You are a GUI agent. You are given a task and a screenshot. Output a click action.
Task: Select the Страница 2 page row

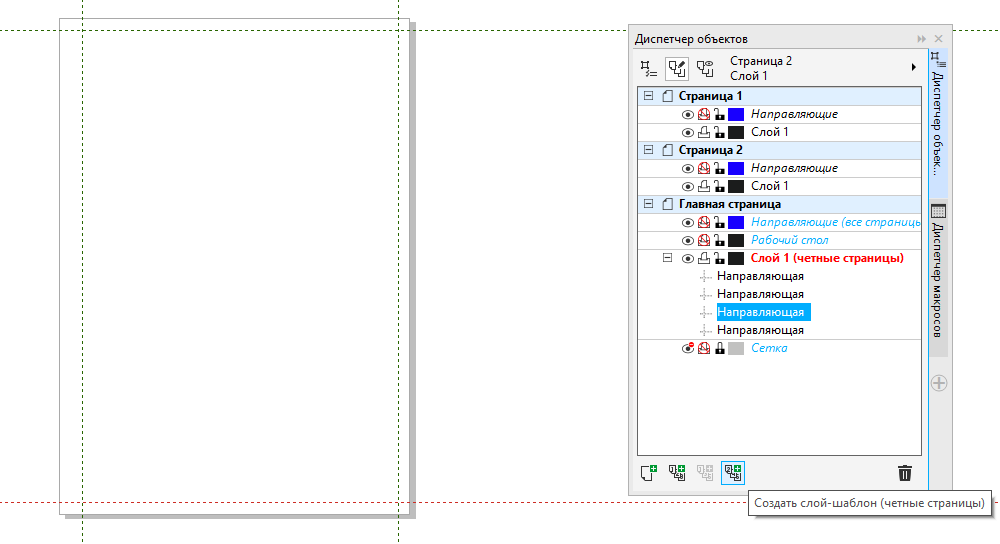coord(779,150)
